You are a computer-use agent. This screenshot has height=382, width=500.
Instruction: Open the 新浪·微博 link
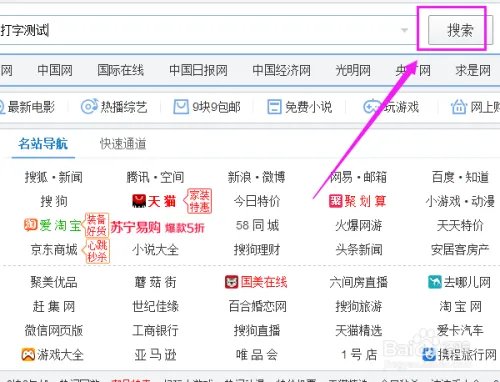coord(257,177)
